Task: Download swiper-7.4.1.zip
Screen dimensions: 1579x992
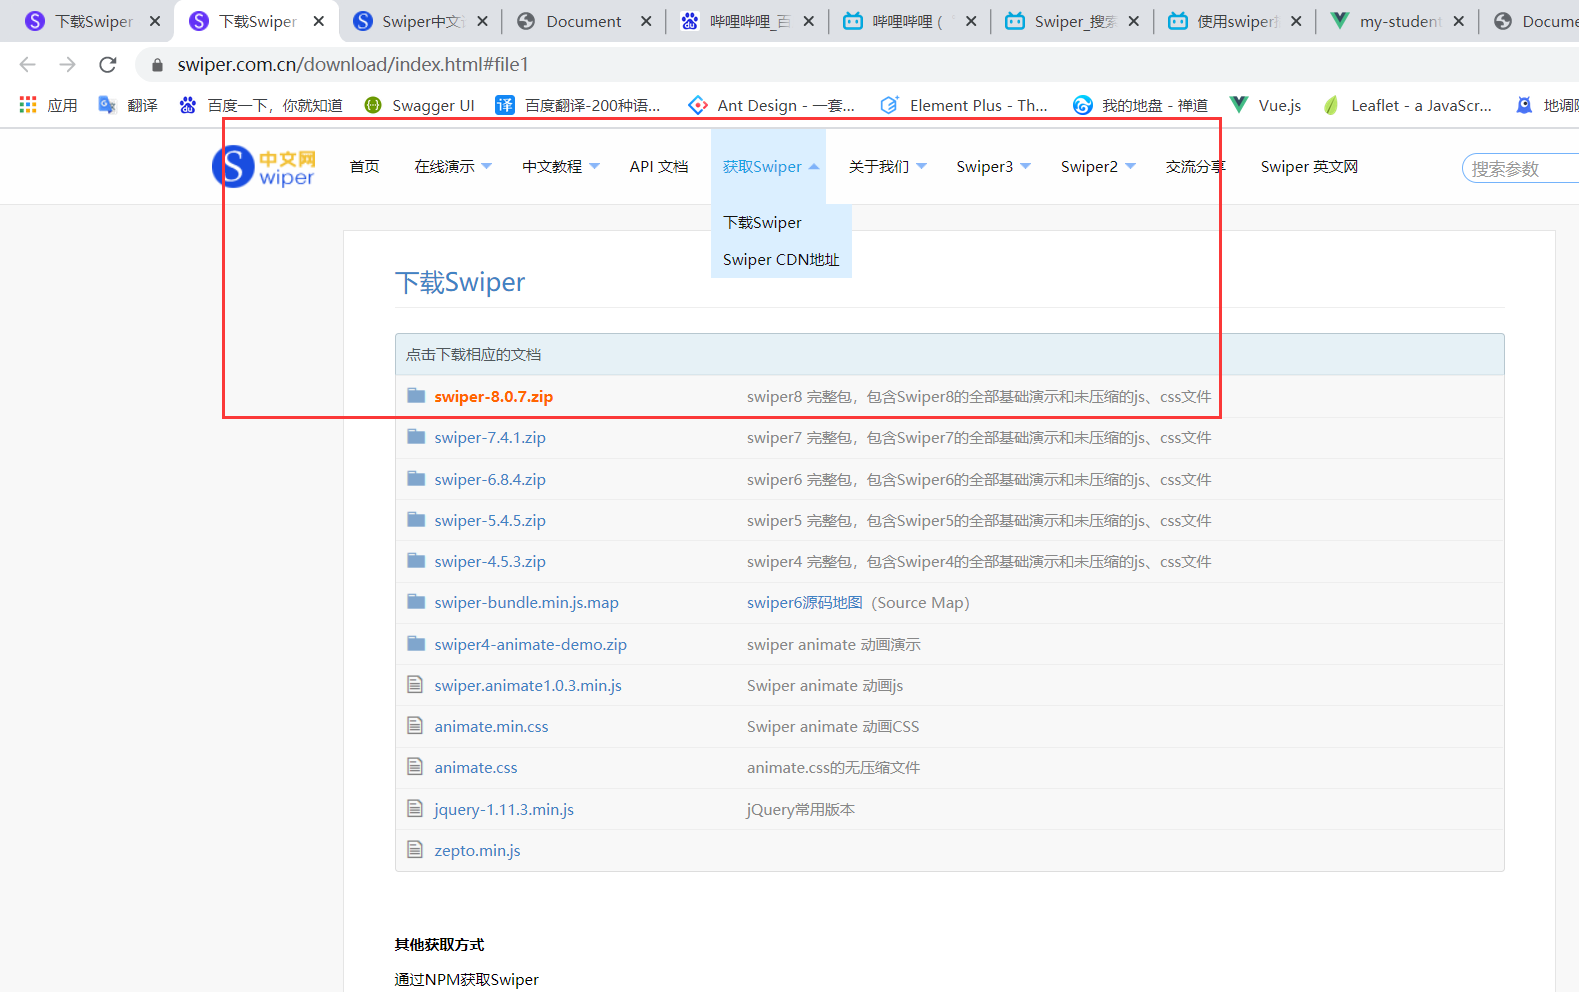Action: tap(490, 437)
